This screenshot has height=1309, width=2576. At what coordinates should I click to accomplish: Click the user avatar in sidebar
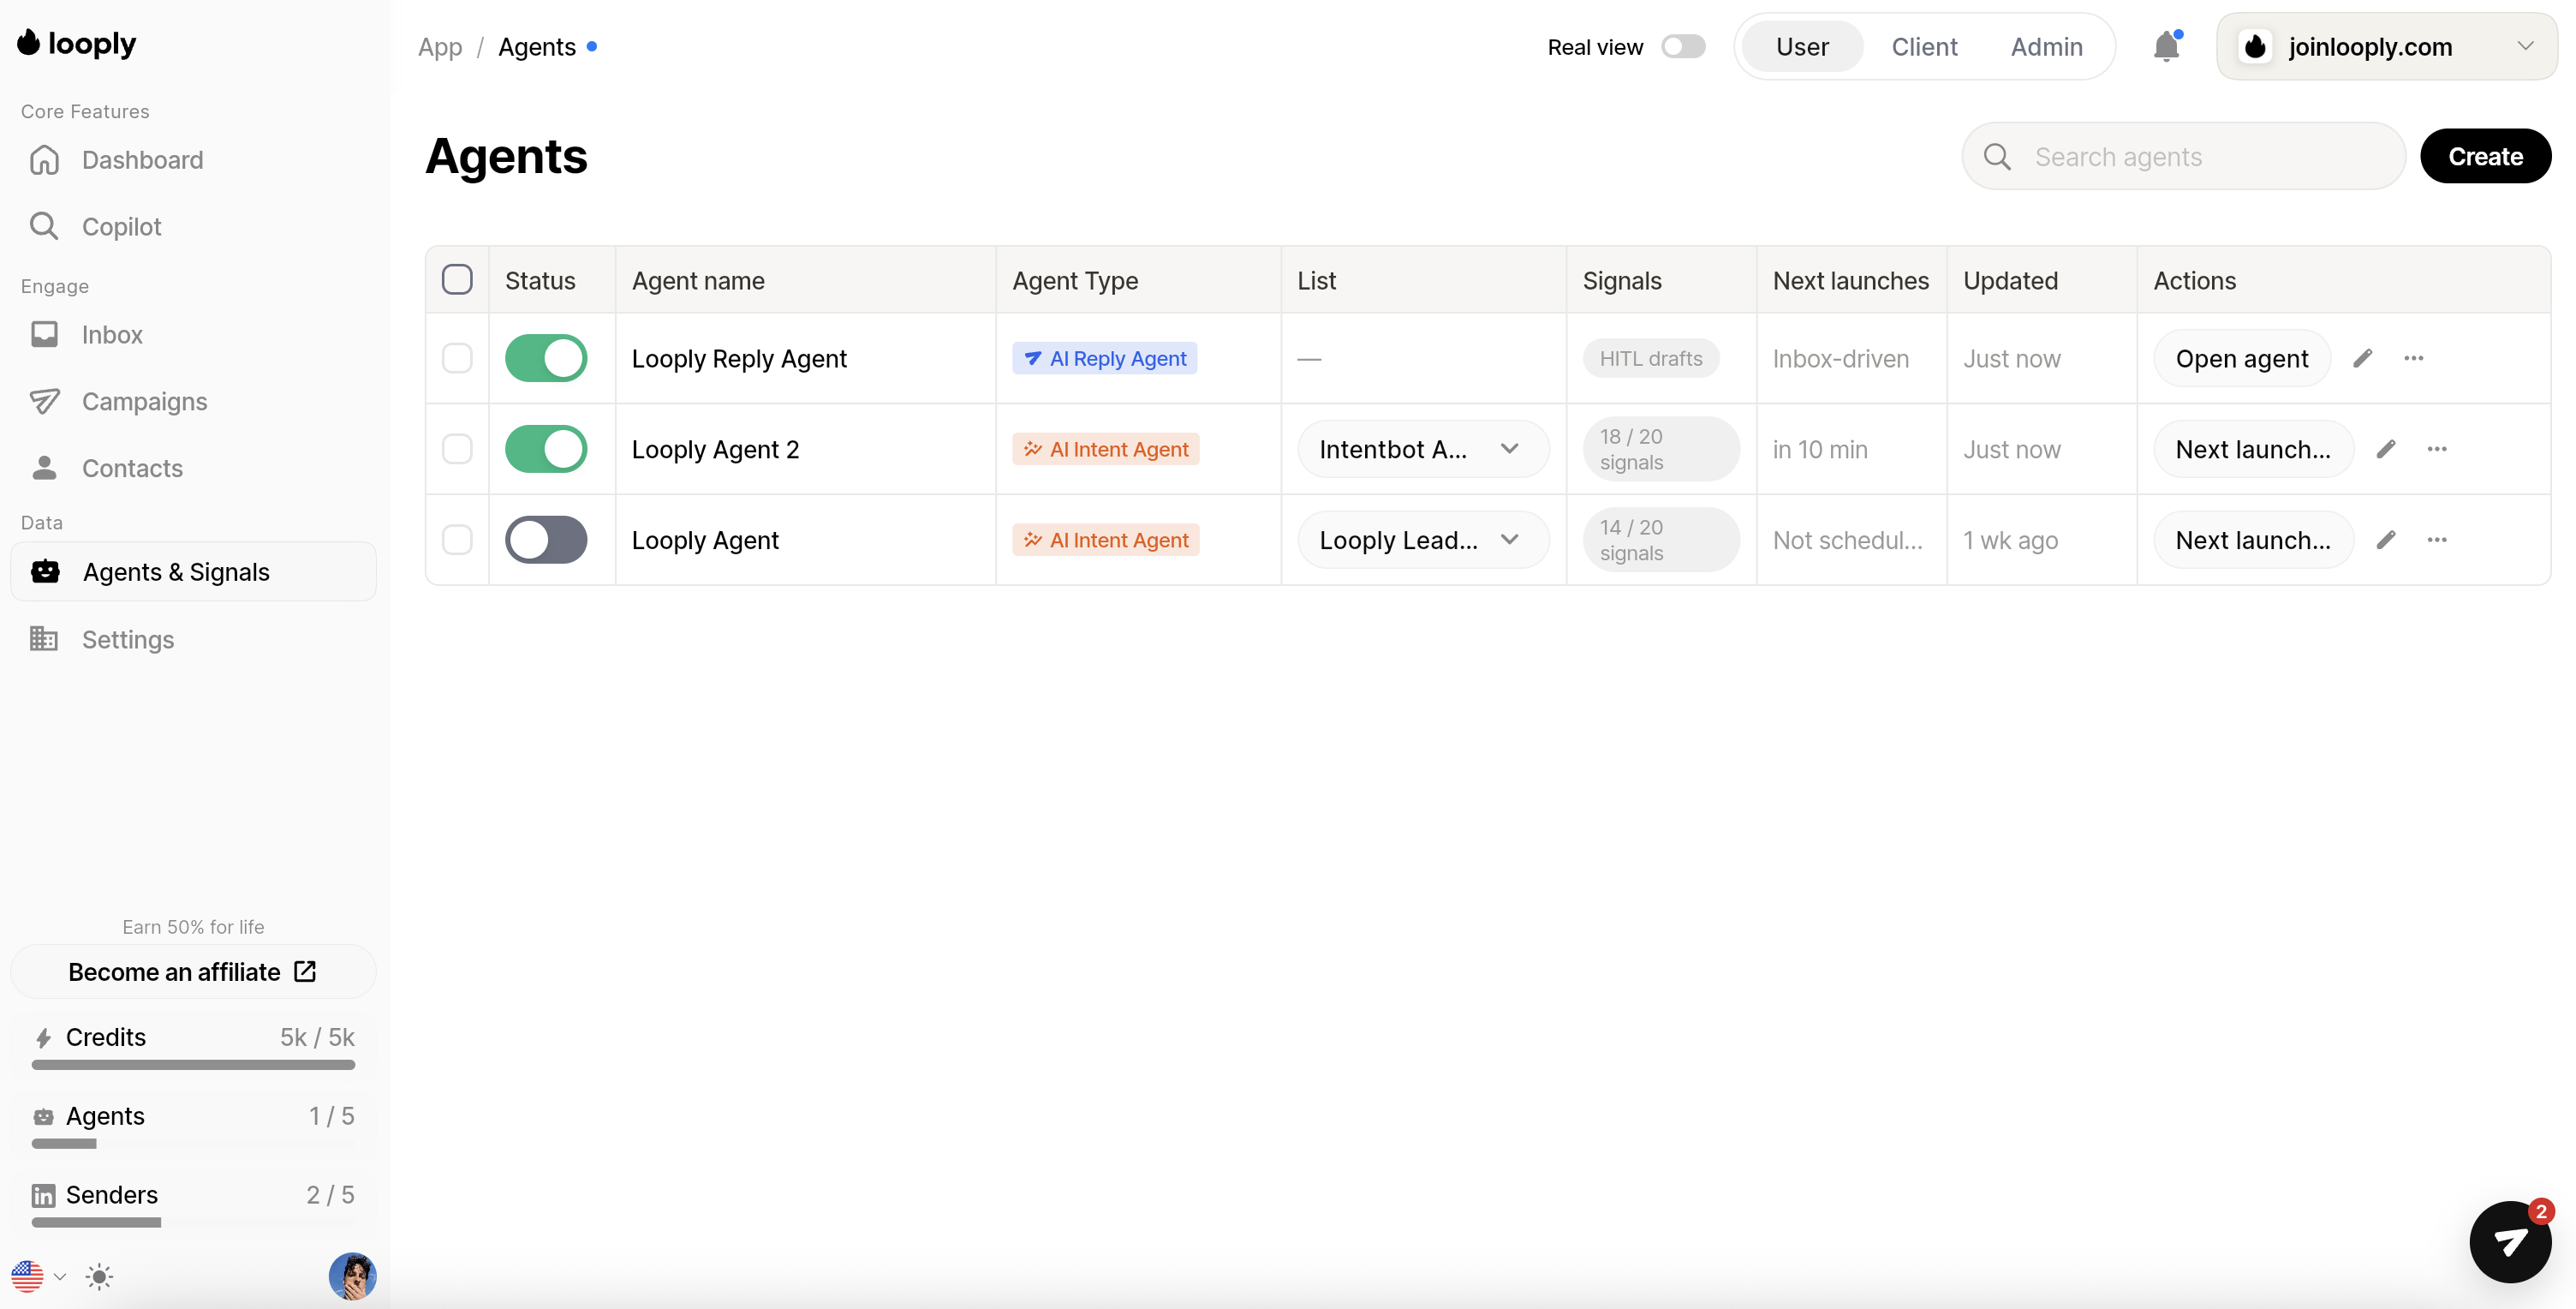(352, 1276)
